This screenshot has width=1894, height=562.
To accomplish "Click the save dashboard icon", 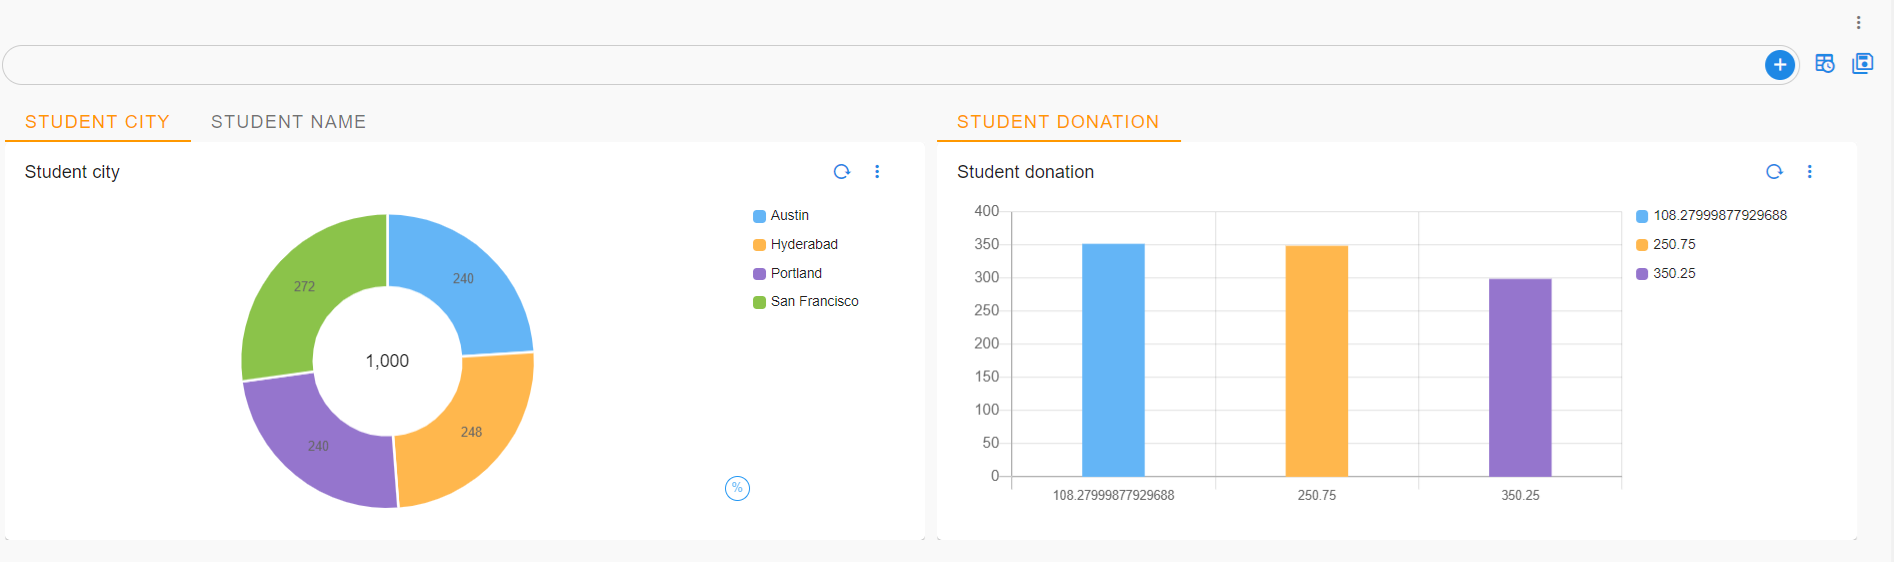I will coord(1862,64).
